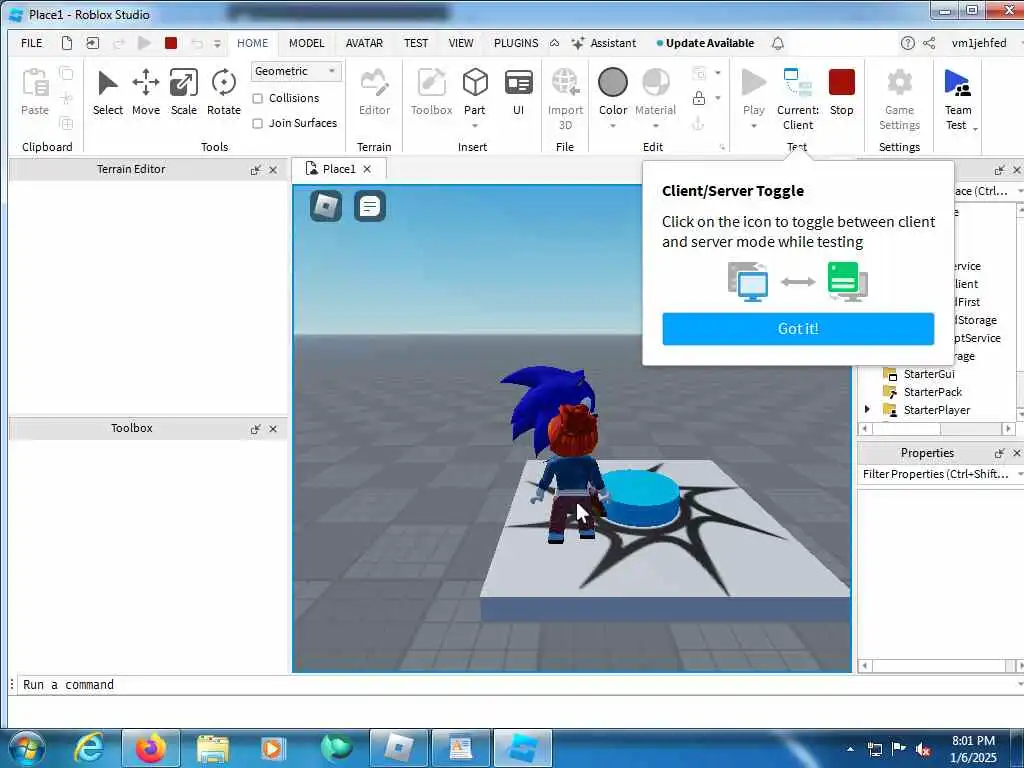Viewport: 1024px width, 768px height.
Task: Switch to the TEST ribbon tab
Action: click(415, 43)
